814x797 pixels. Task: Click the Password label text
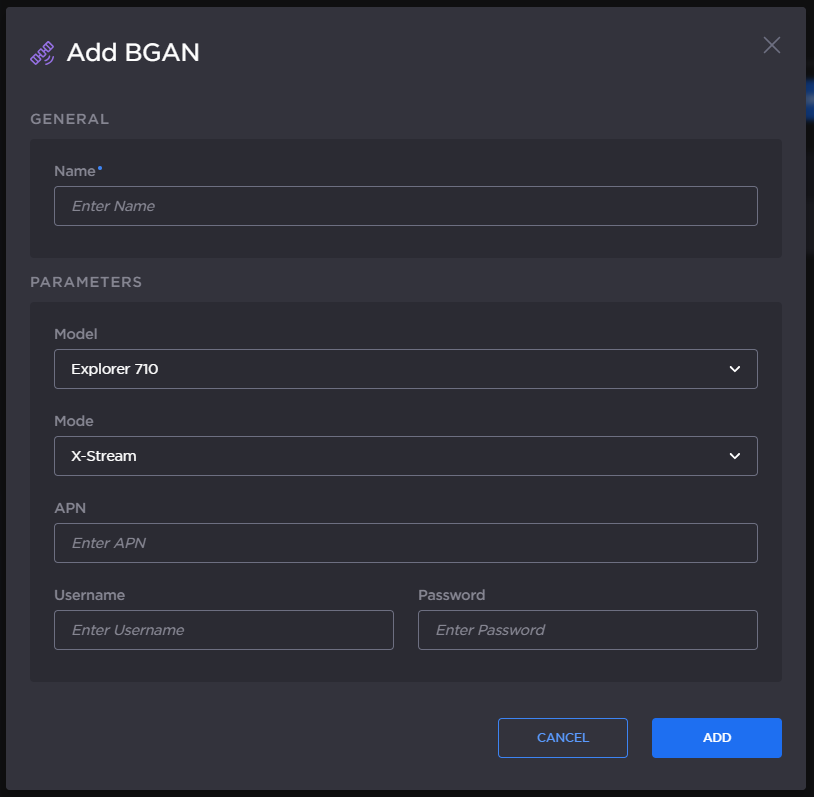[x=451, y=595]
